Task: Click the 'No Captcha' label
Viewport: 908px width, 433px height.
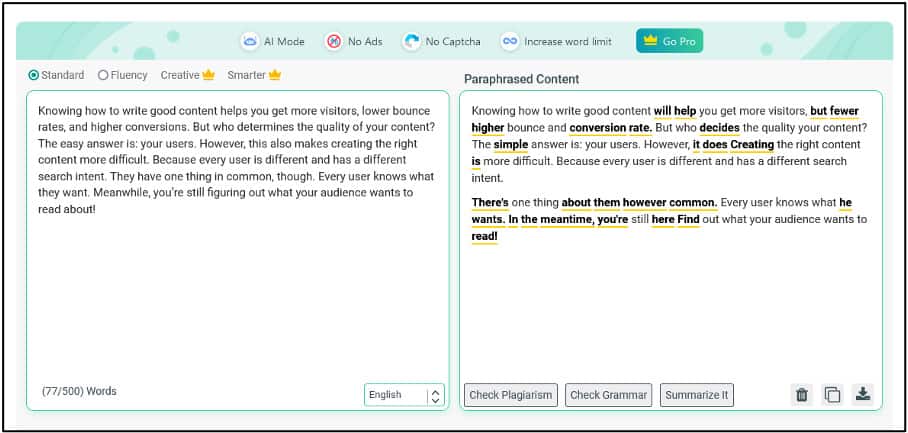Action: (x=453, y=42)
